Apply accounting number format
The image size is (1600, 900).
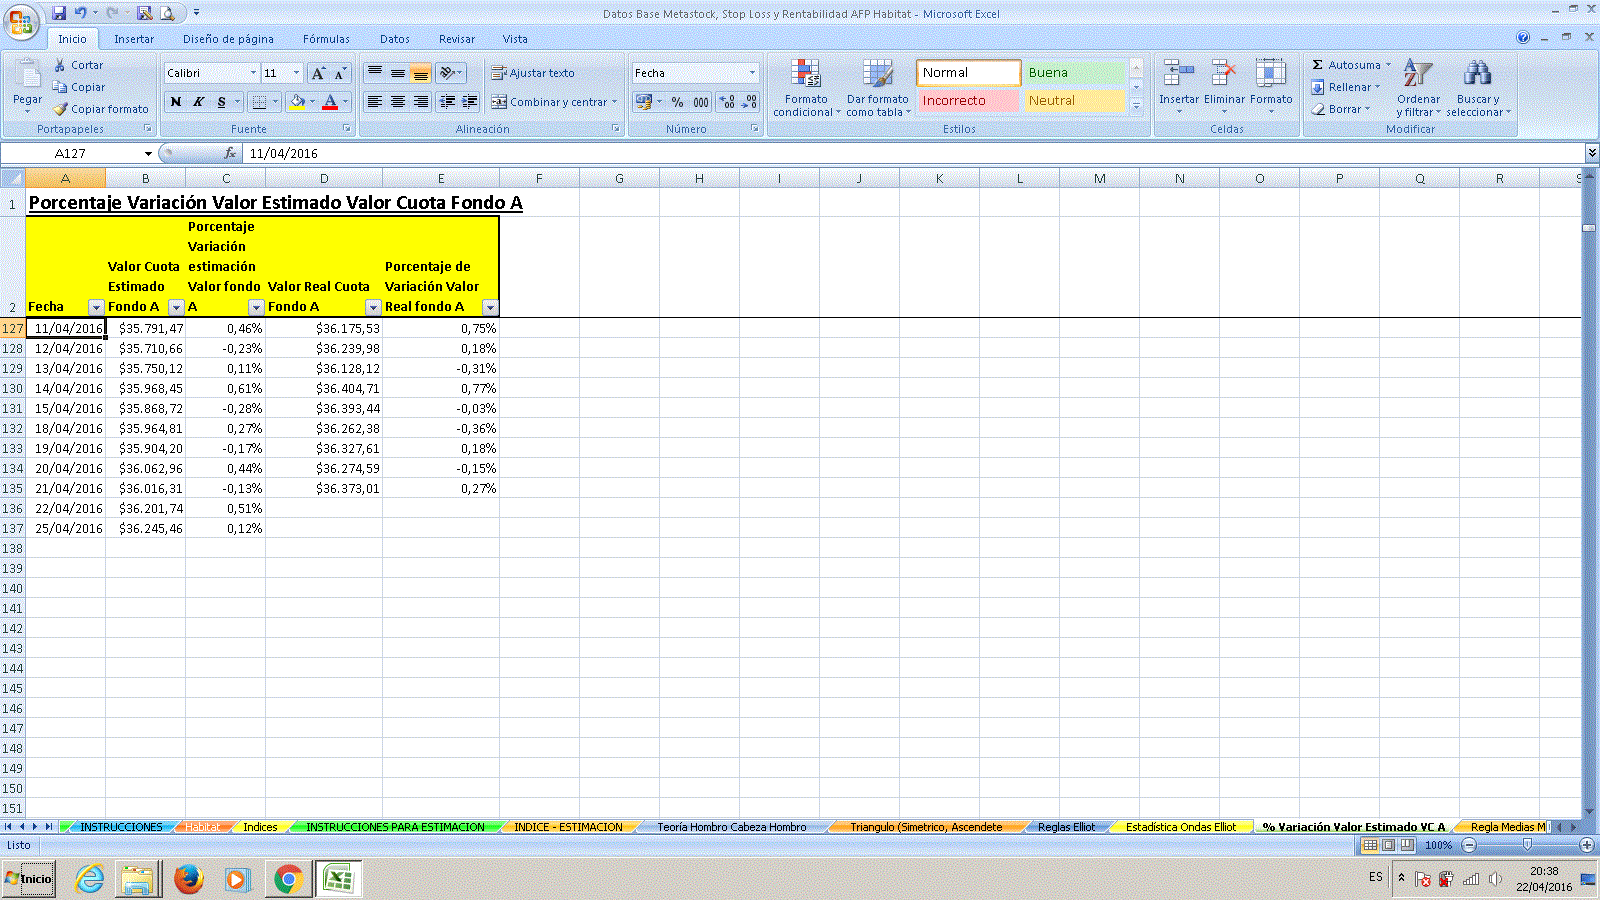pyautogui.click(x=643, y=102)
